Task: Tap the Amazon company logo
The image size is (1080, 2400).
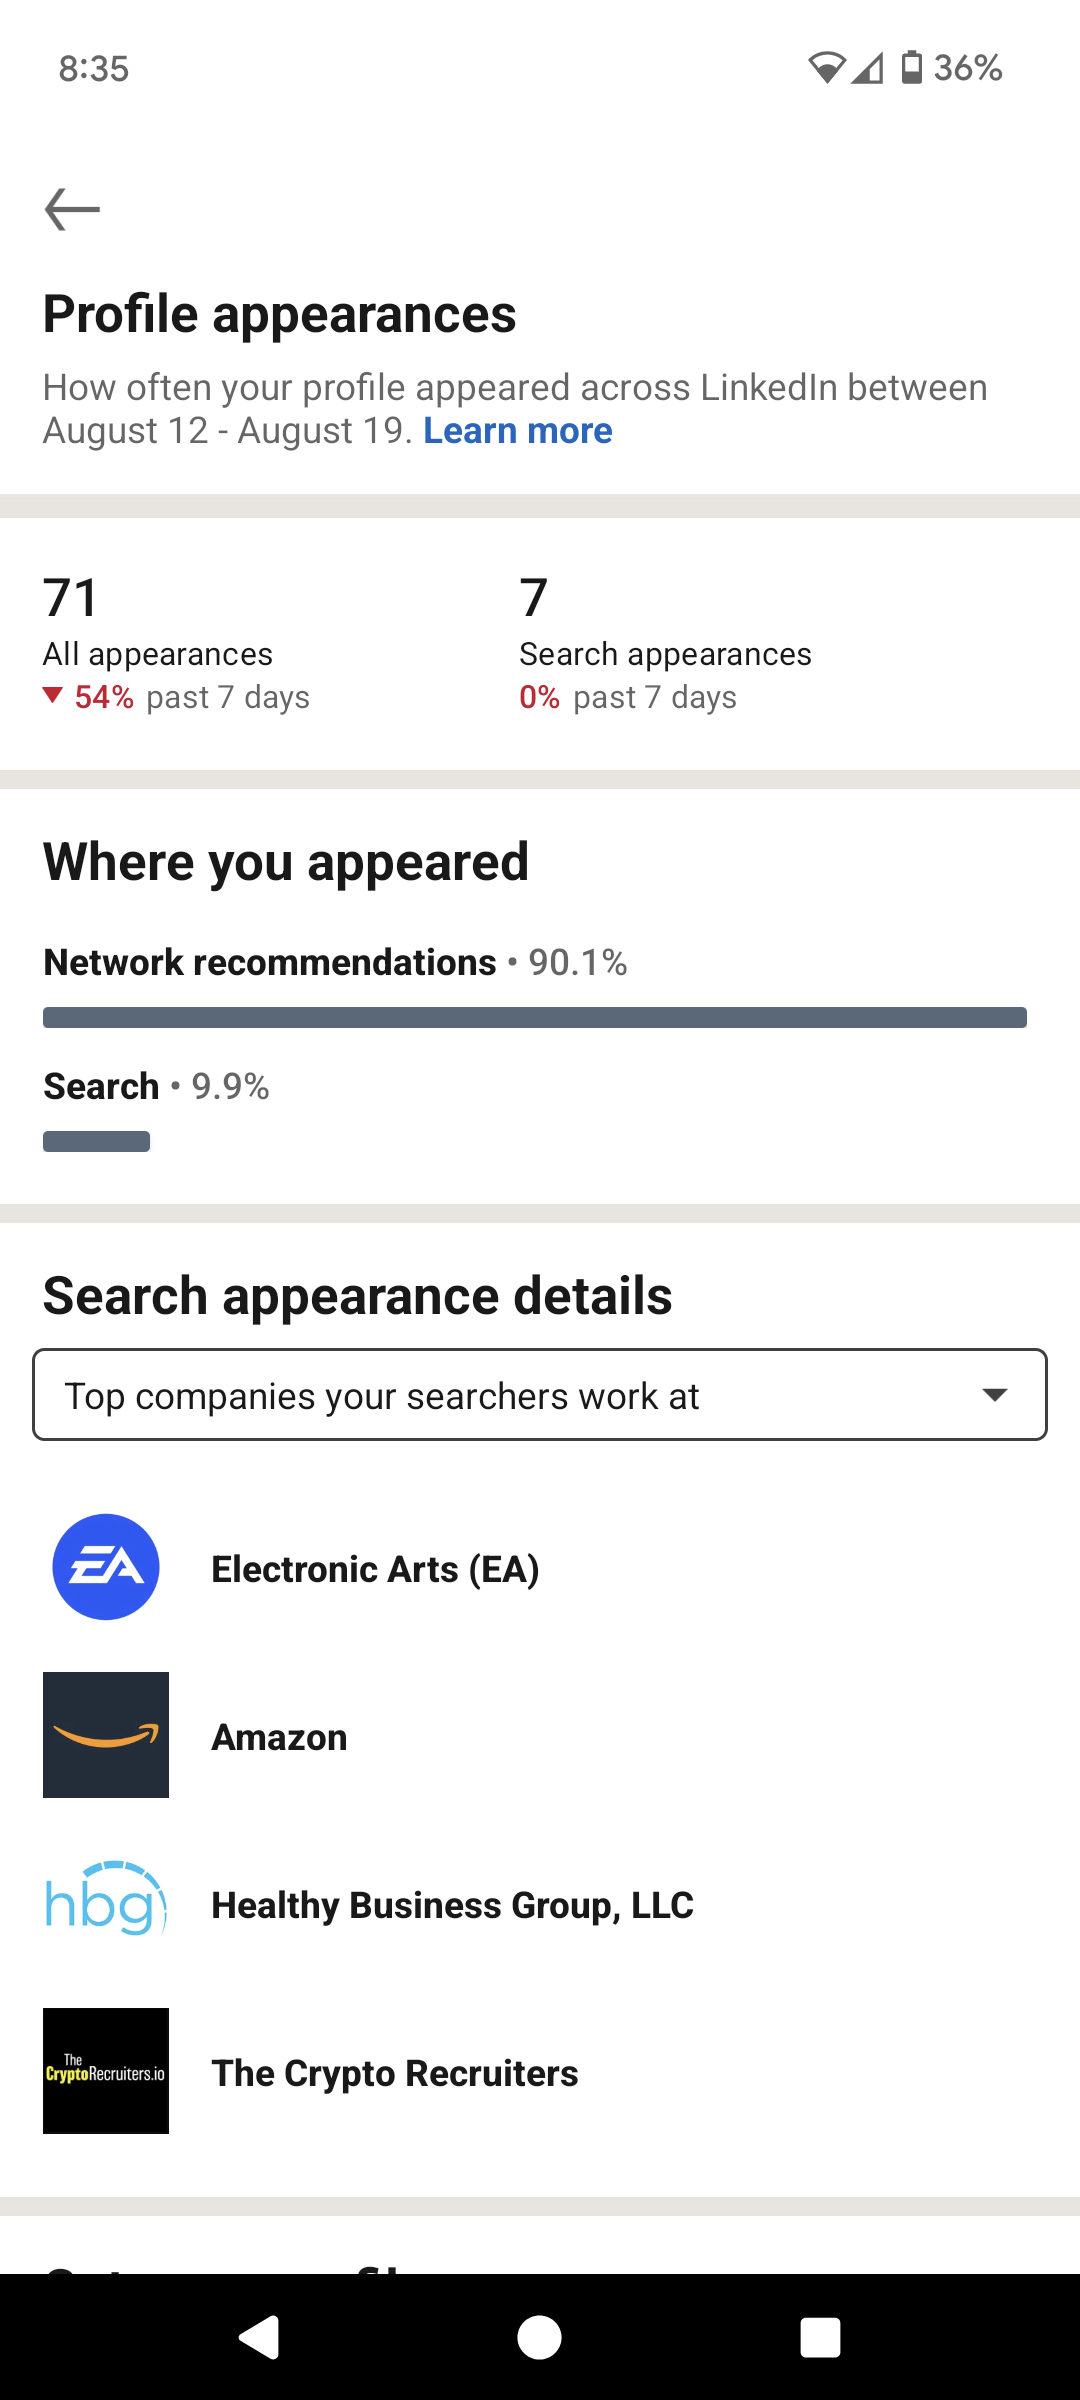Action: (106, 1735)
